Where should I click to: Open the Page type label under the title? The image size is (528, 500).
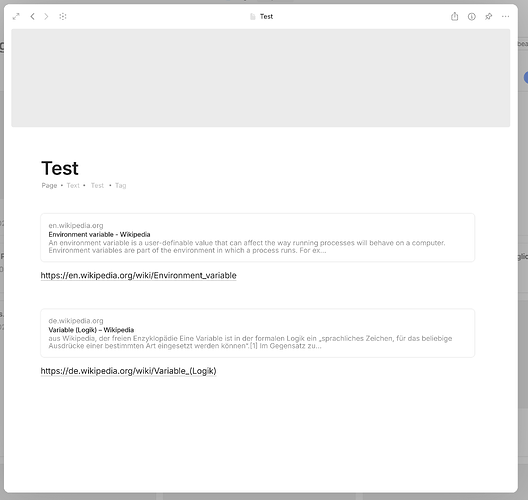(x=49, y=186)
